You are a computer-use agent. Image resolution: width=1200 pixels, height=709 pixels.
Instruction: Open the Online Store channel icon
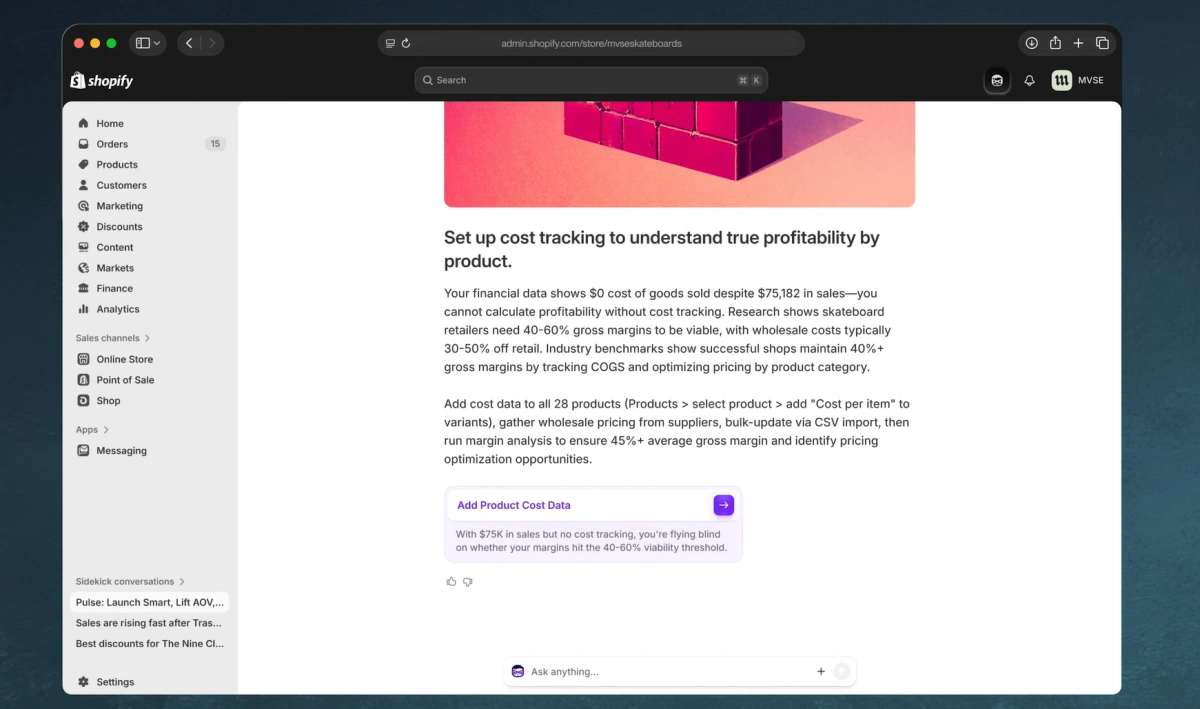click(x=84, y=359)
